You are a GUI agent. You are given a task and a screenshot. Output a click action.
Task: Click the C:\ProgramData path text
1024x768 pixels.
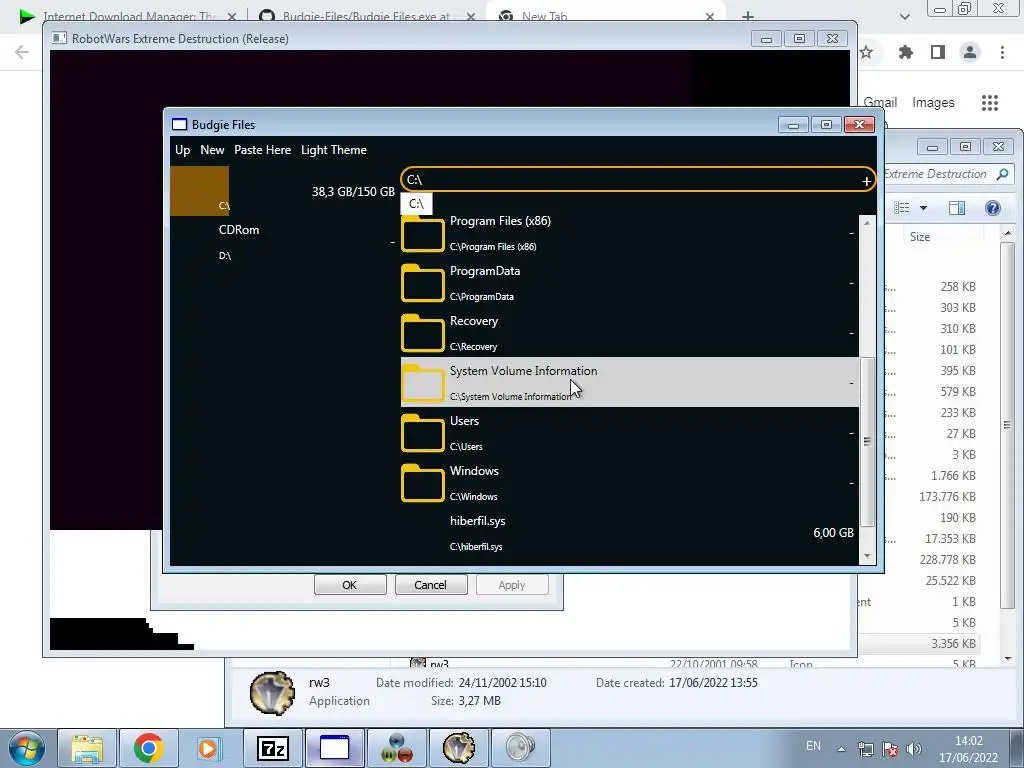tap(481, 296)
